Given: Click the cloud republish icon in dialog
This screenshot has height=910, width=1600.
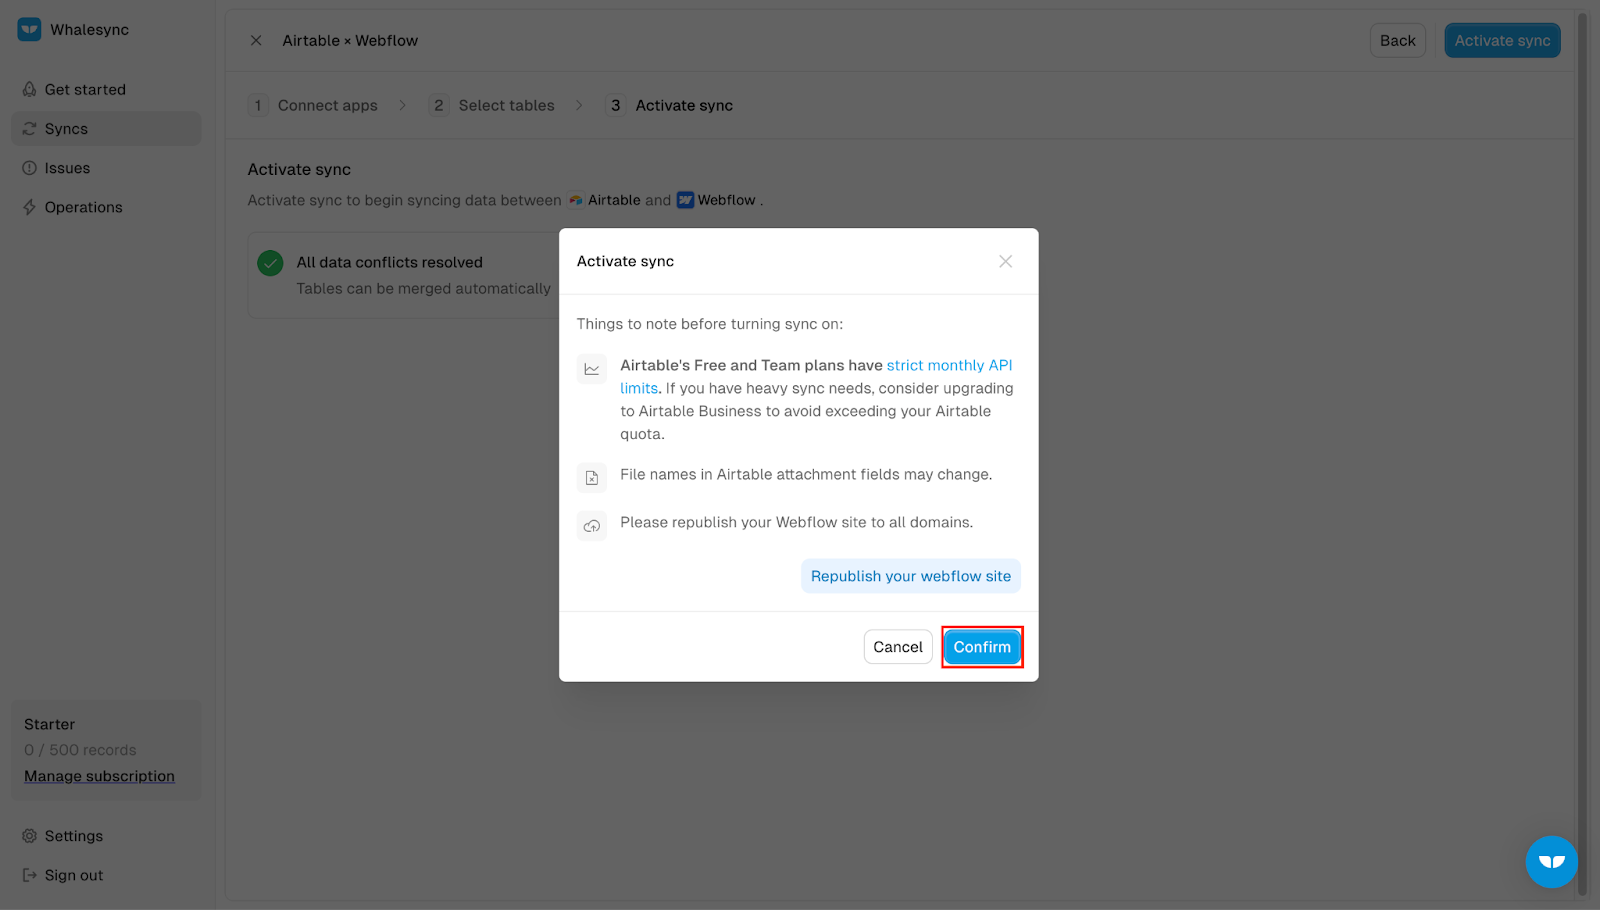Looking at the screenshot, I should 592,526.
